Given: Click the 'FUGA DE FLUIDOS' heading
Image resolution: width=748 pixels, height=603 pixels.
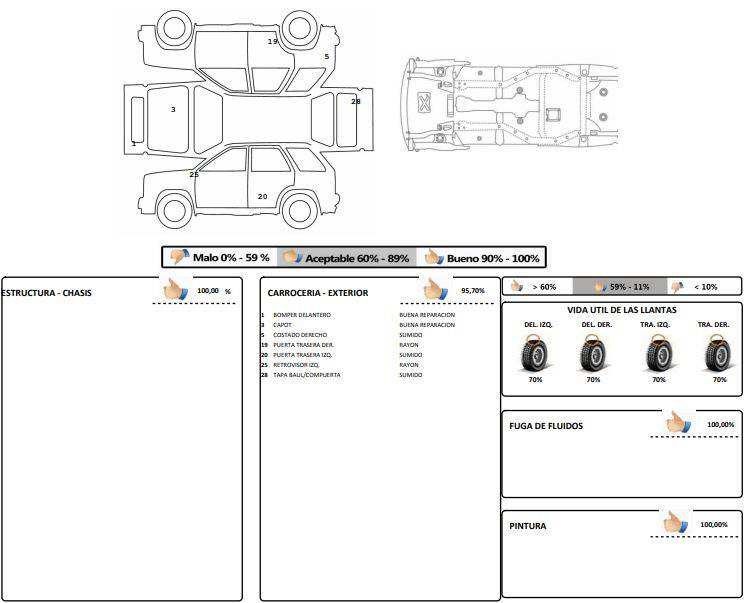Looking at the screenshot, I should tap(546, 426).
